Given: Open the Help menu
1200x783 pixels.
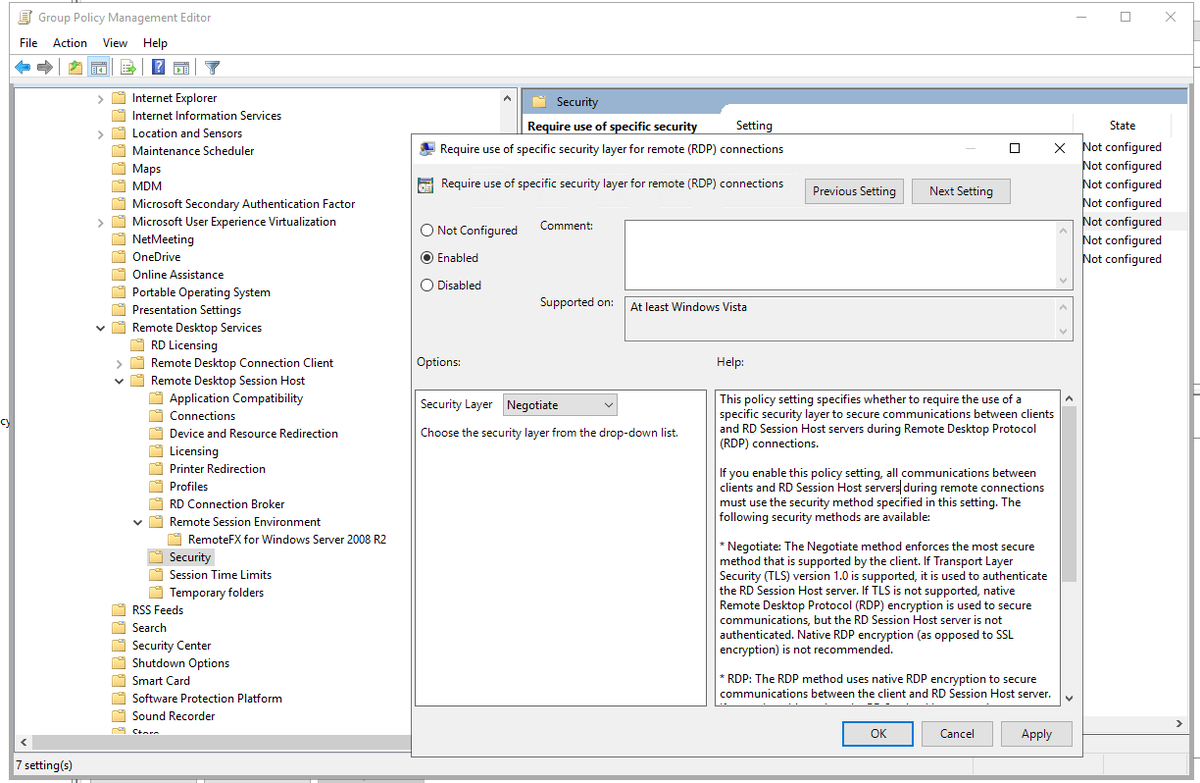Looking at the screenshot, I should (x=155, y=43).
